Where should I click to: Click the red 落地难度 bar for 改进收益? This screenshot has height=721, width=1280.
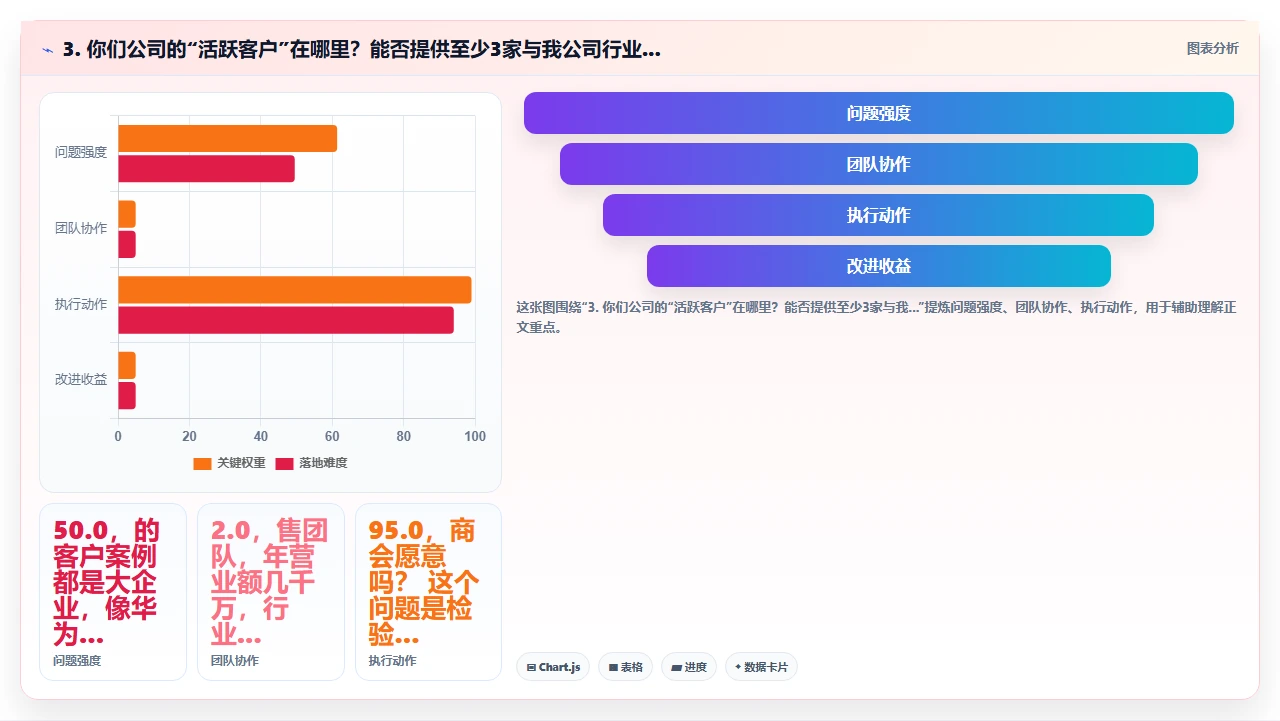point(126,395)
